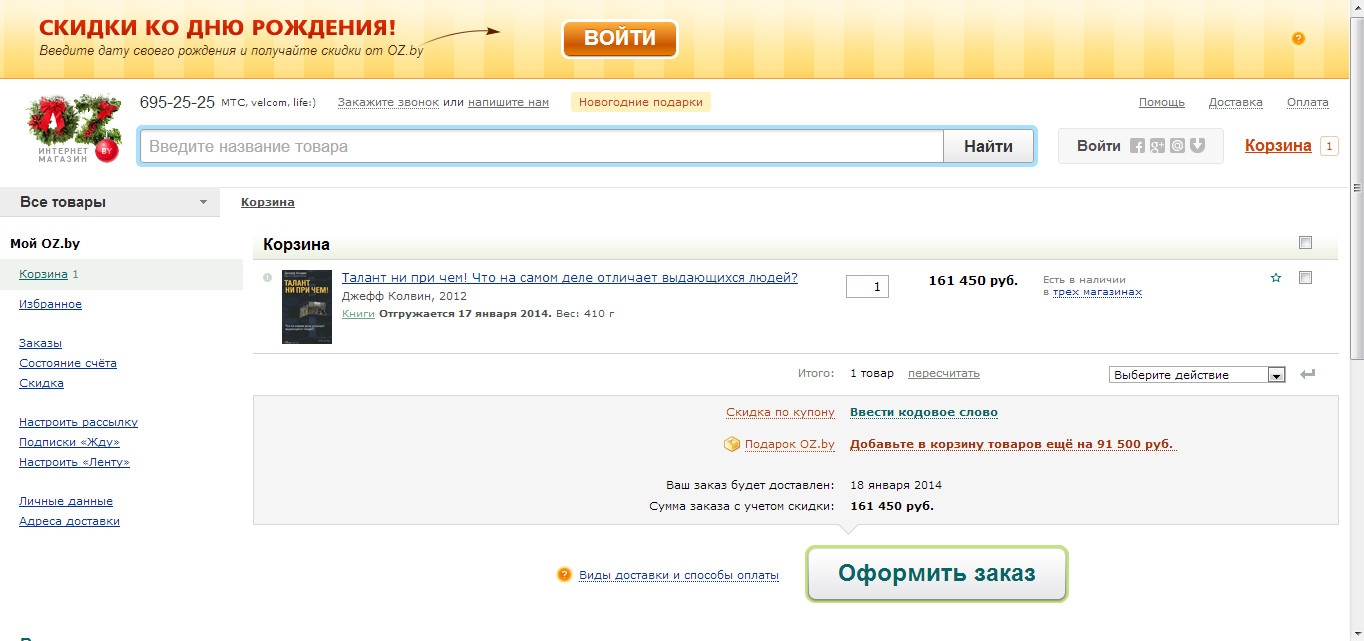Click the apply-action return arrow icon

pos(1308,374)
